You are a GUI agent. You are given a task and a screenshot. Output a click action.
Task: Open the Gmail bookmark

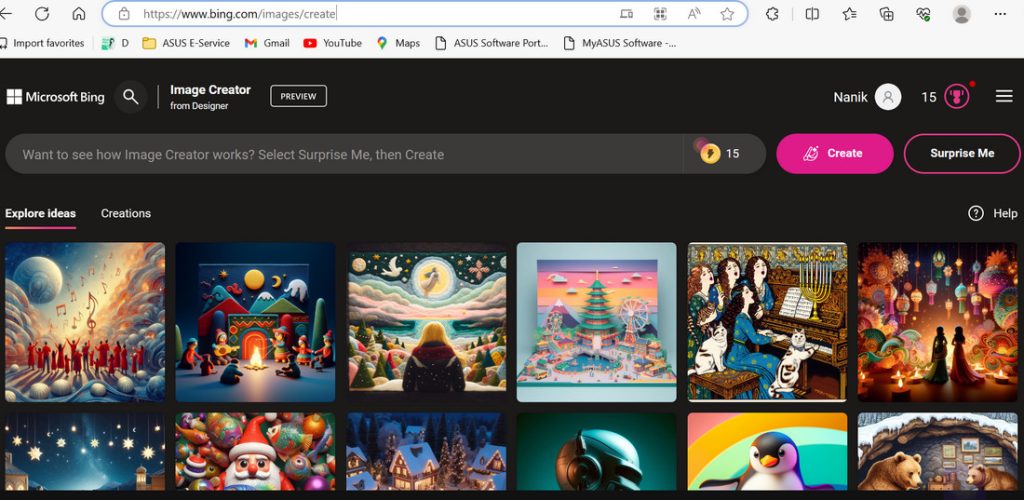tap(267, 43)
